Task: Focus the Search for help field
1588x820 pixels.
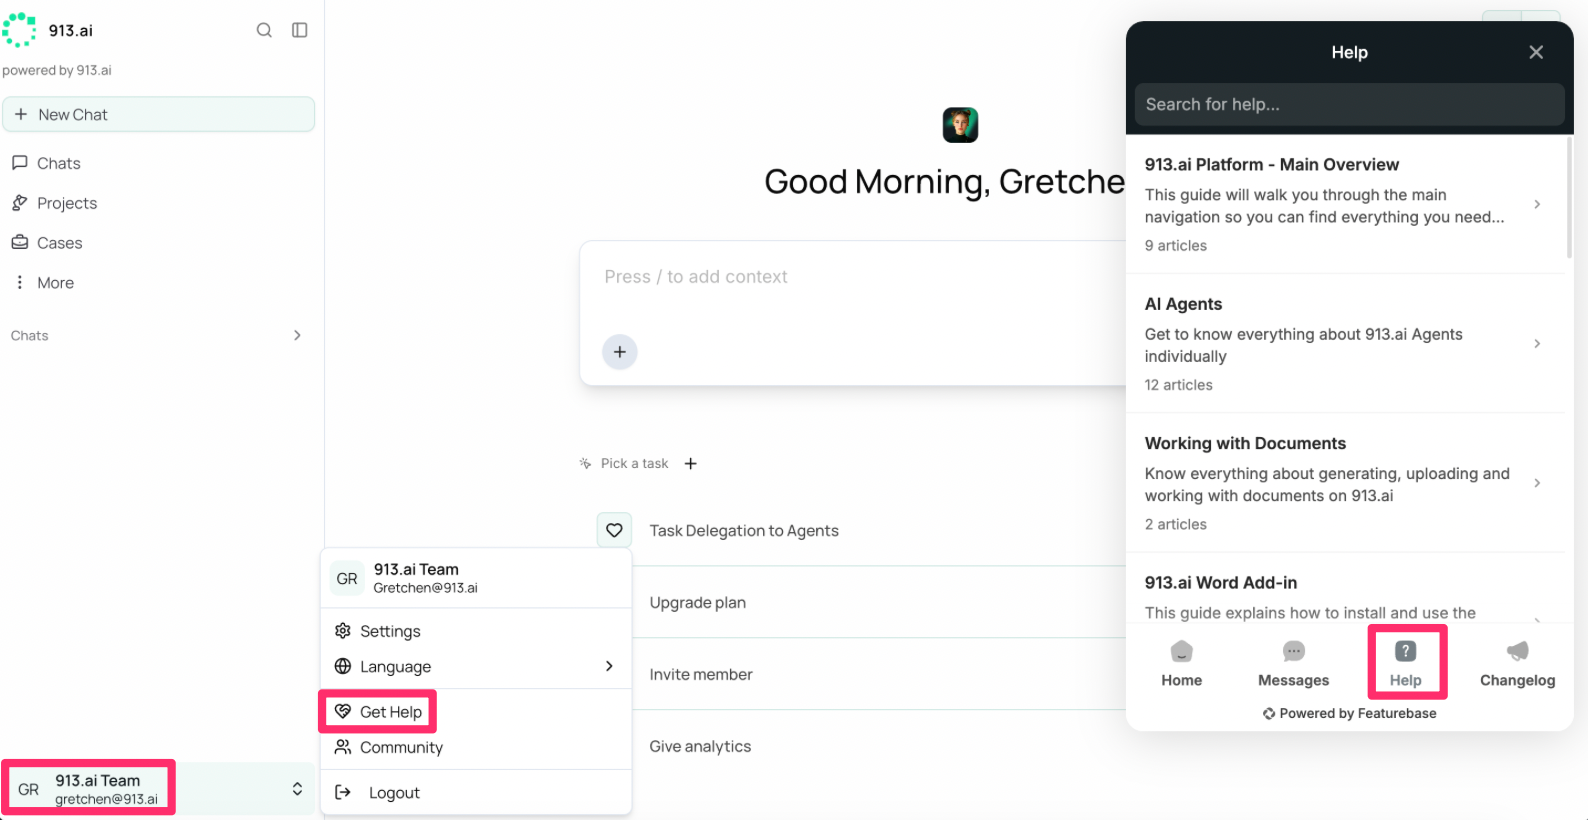Action: (x=1349, y=104)
